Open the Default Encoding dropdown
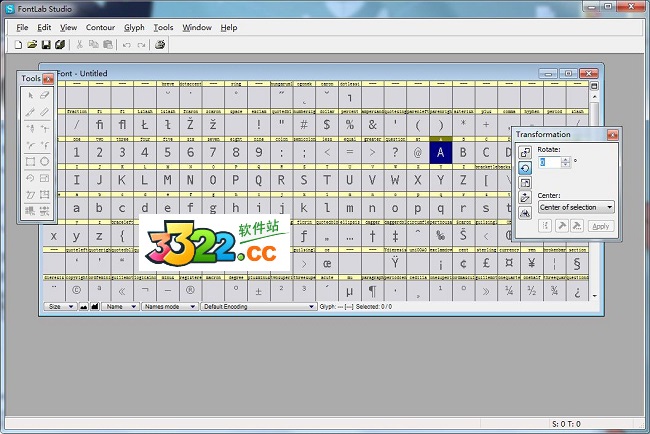 click(258, 307)
